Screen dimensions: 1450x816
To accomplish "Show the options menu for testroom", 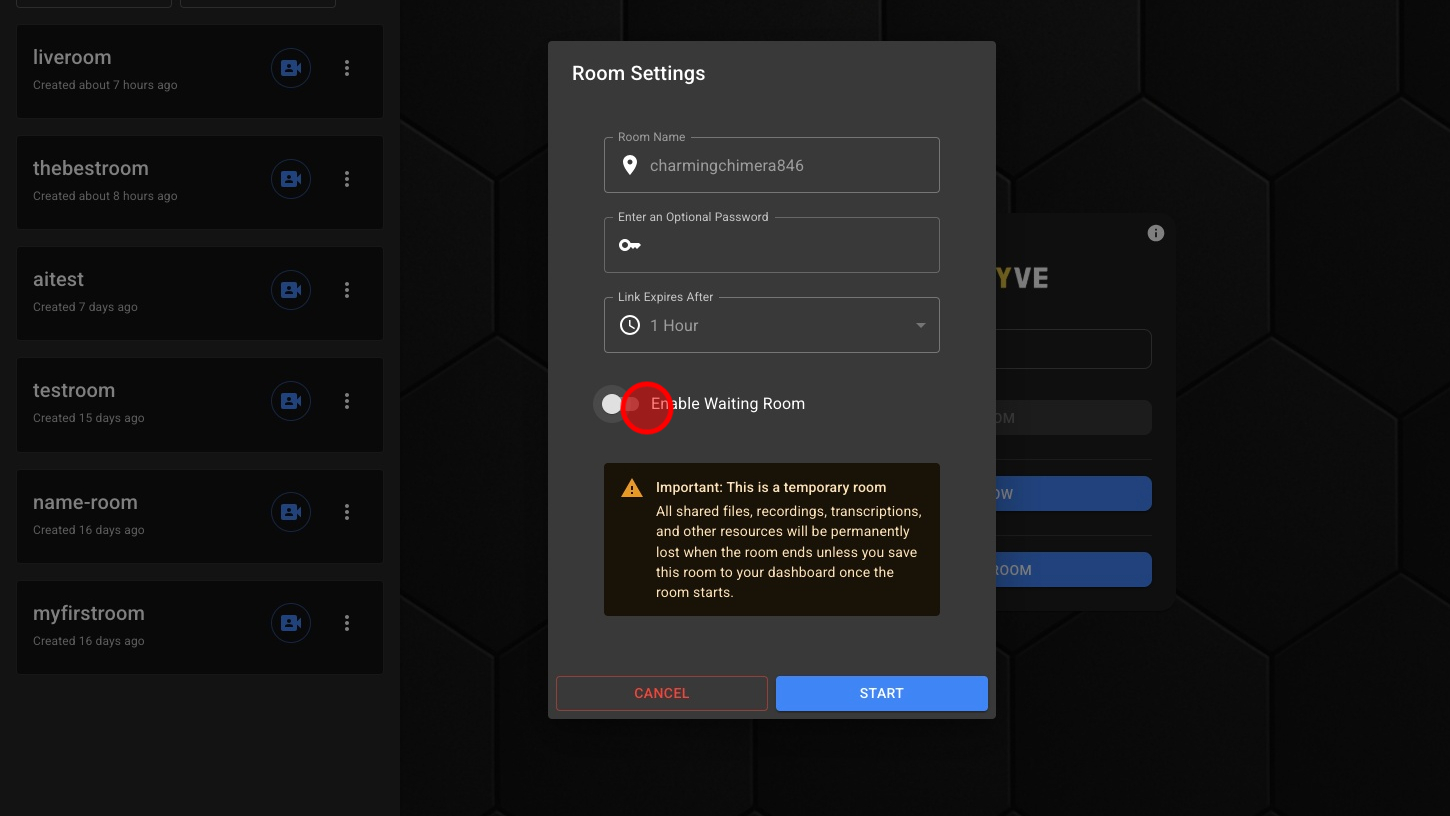I will coord(347,401).
